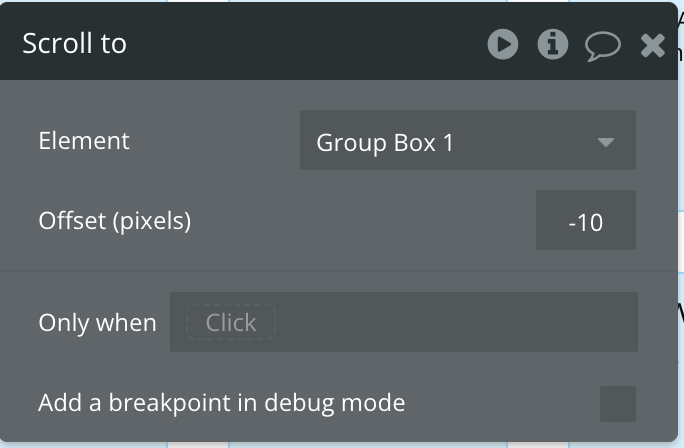Click empty area of Only when expression box

(450, 323)
